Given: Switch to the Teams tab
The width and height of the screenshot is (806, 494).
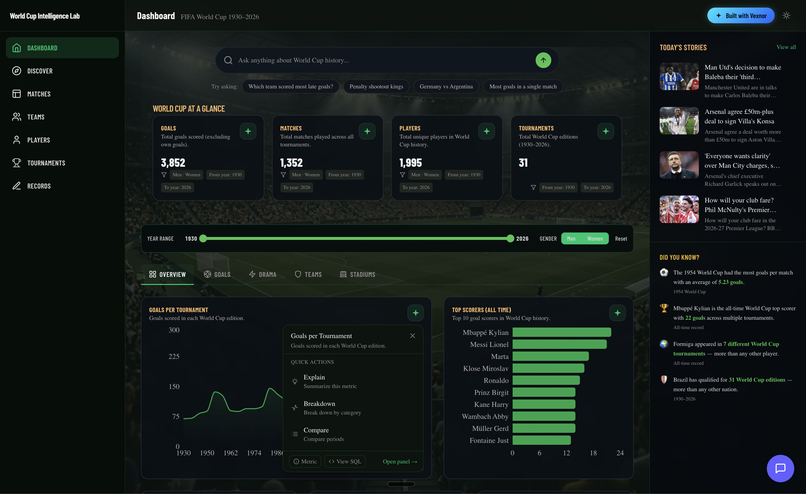Looking at the screenshot, I should pos(308,275).
